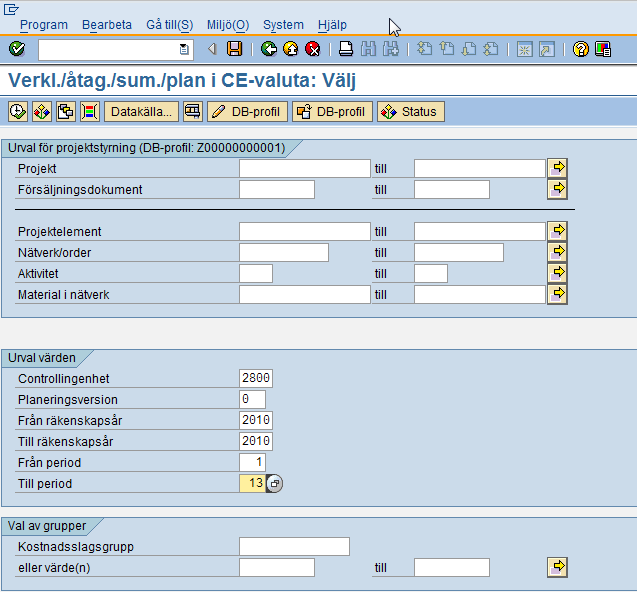Open multiple selection for eller värde(n)
This screenshot has height=592, width=637.
(557, 567)
